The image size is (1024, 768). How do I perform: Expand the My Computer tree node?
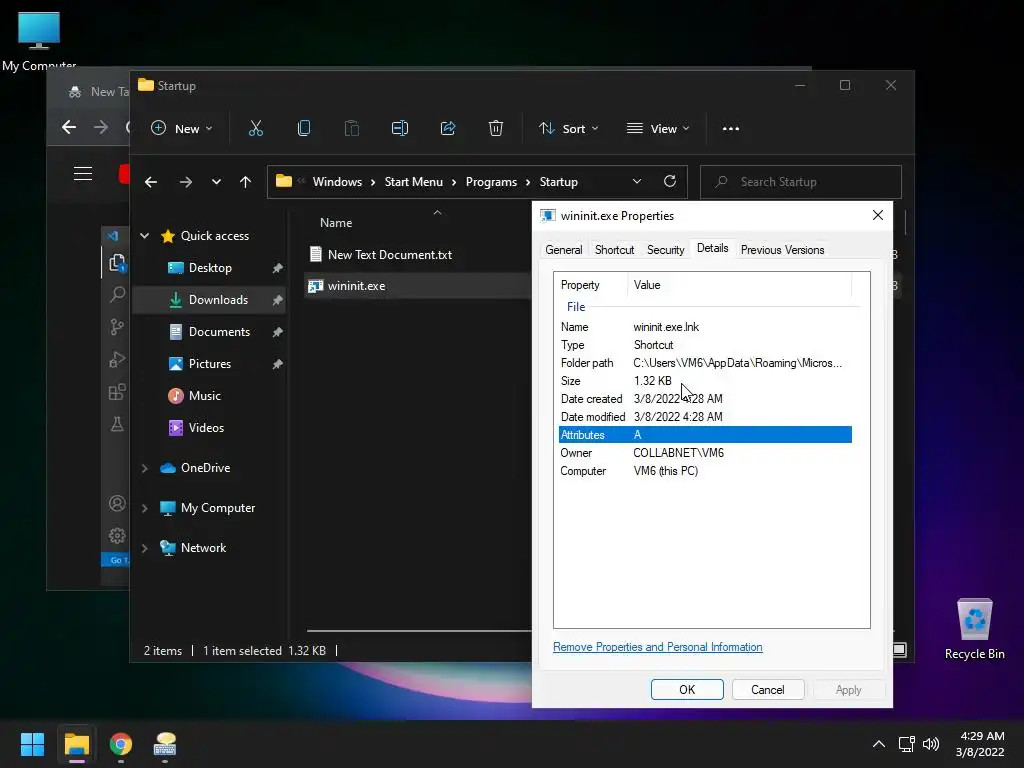click(145, 508)
